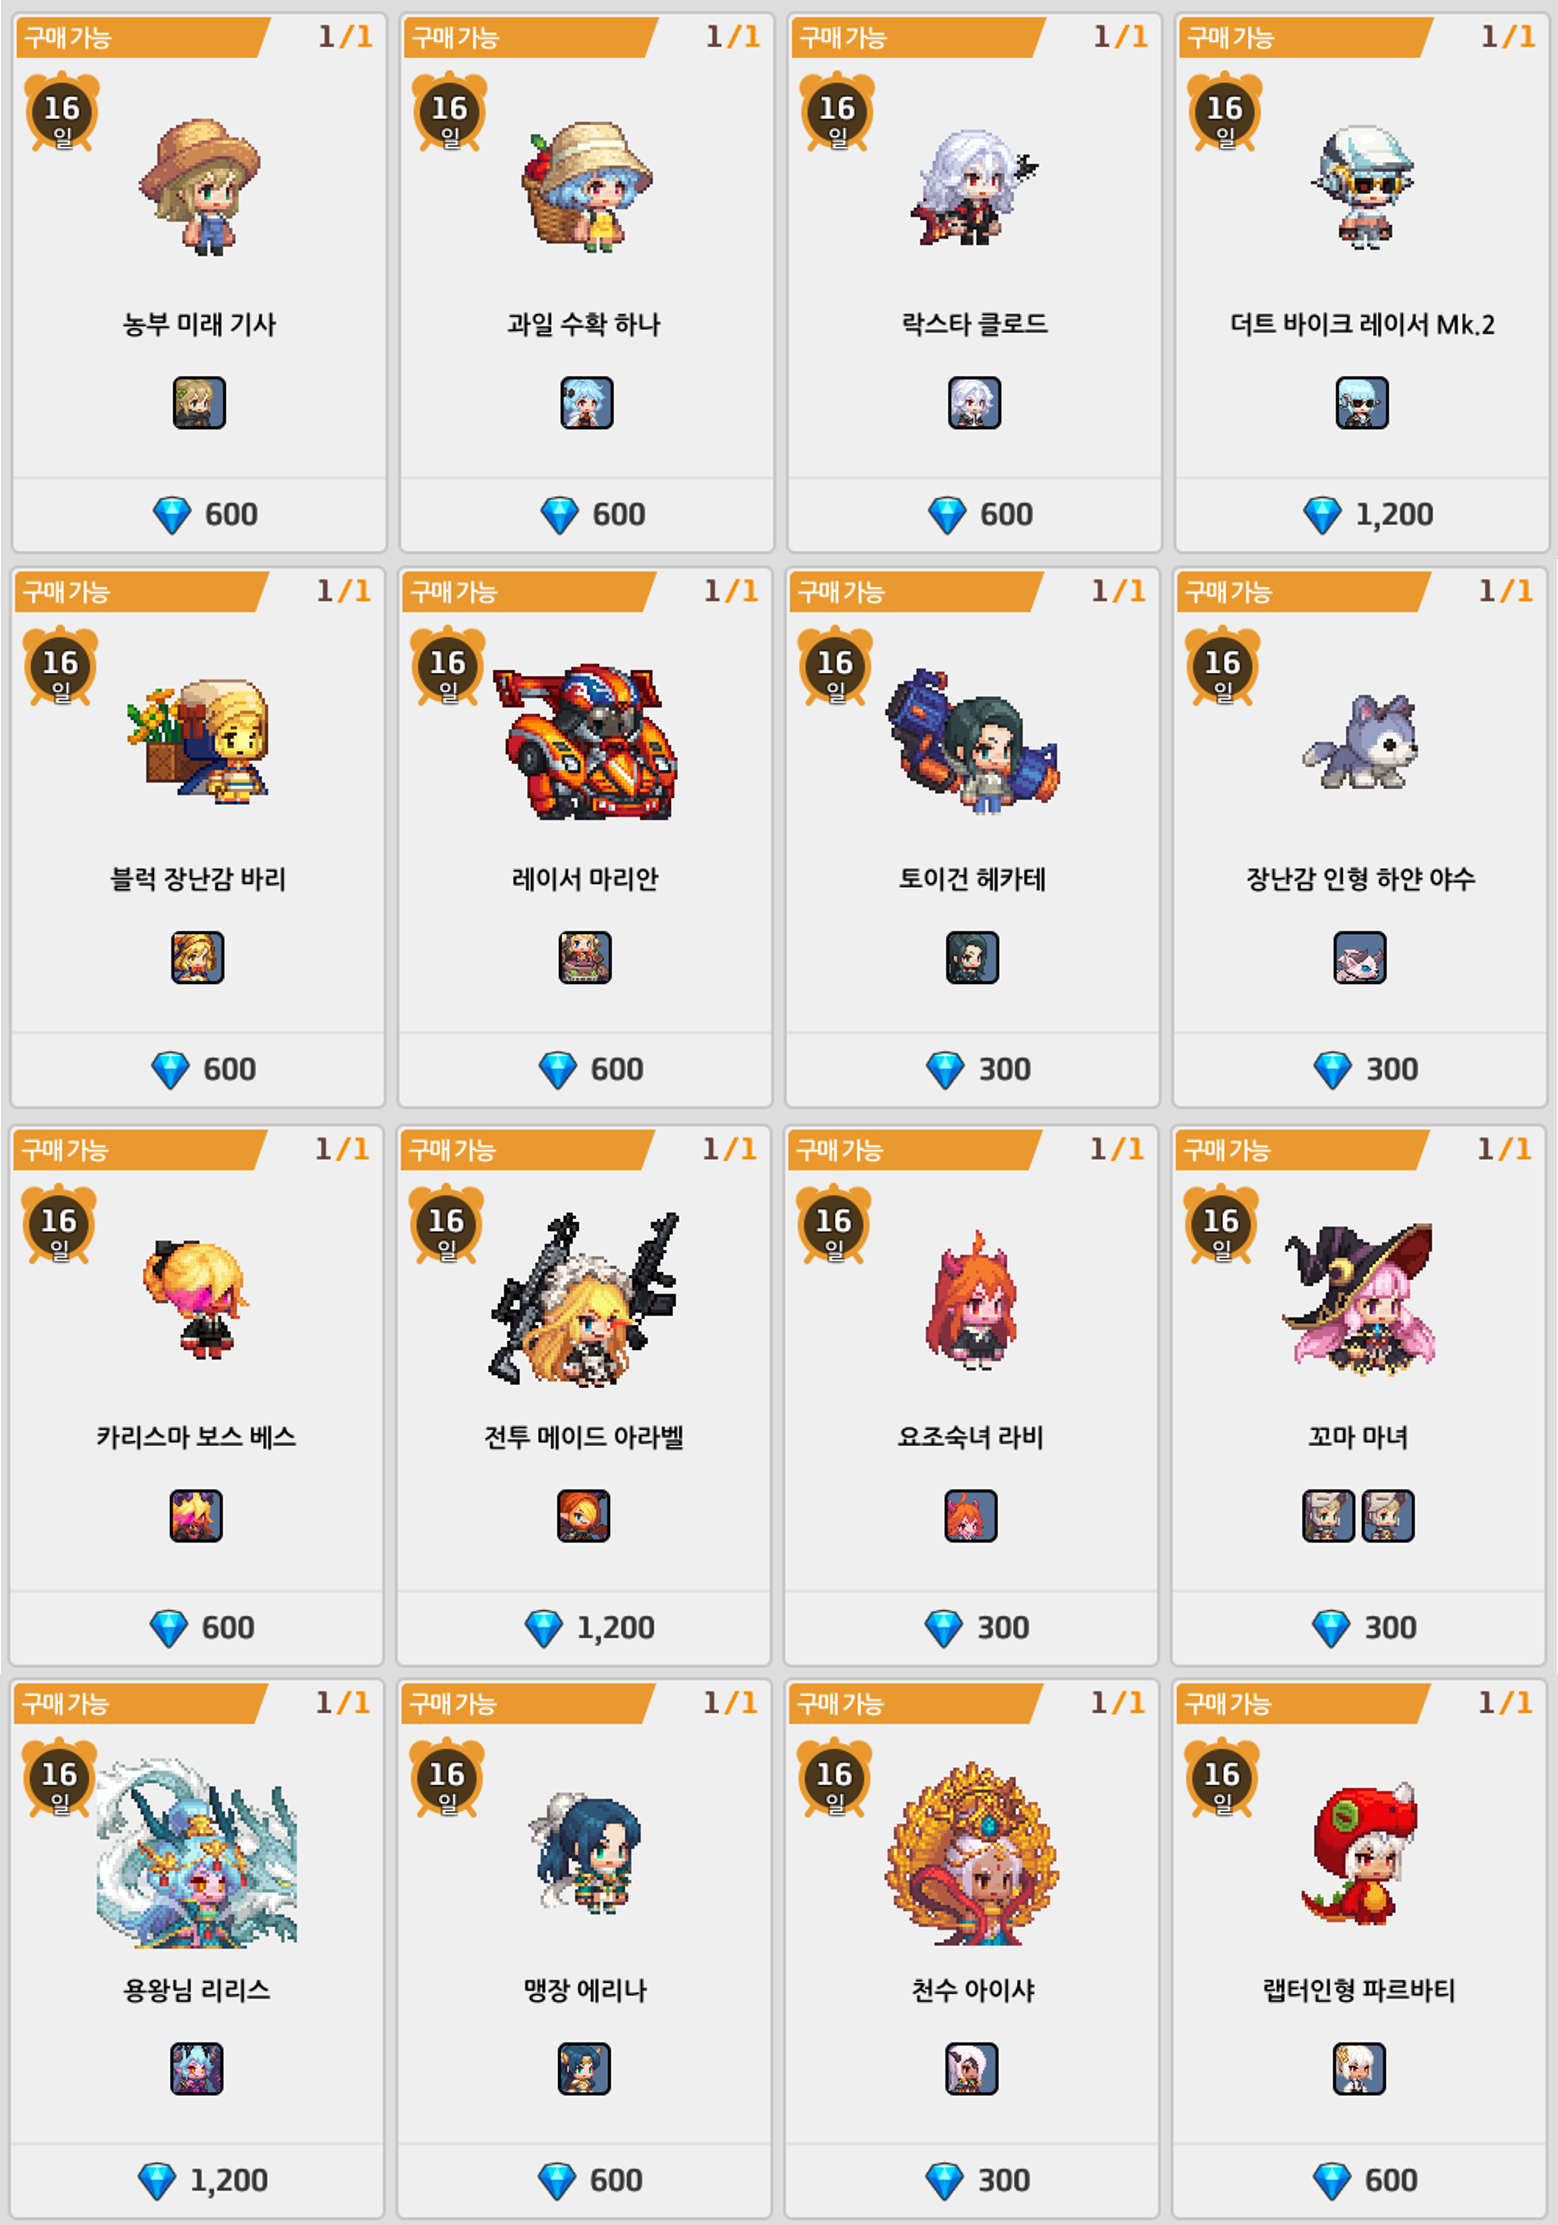Click the 16일 timer badge on 레이서 마리안
The image size is (1558, 2225).
pyautogui.click(x=448, y=667)
